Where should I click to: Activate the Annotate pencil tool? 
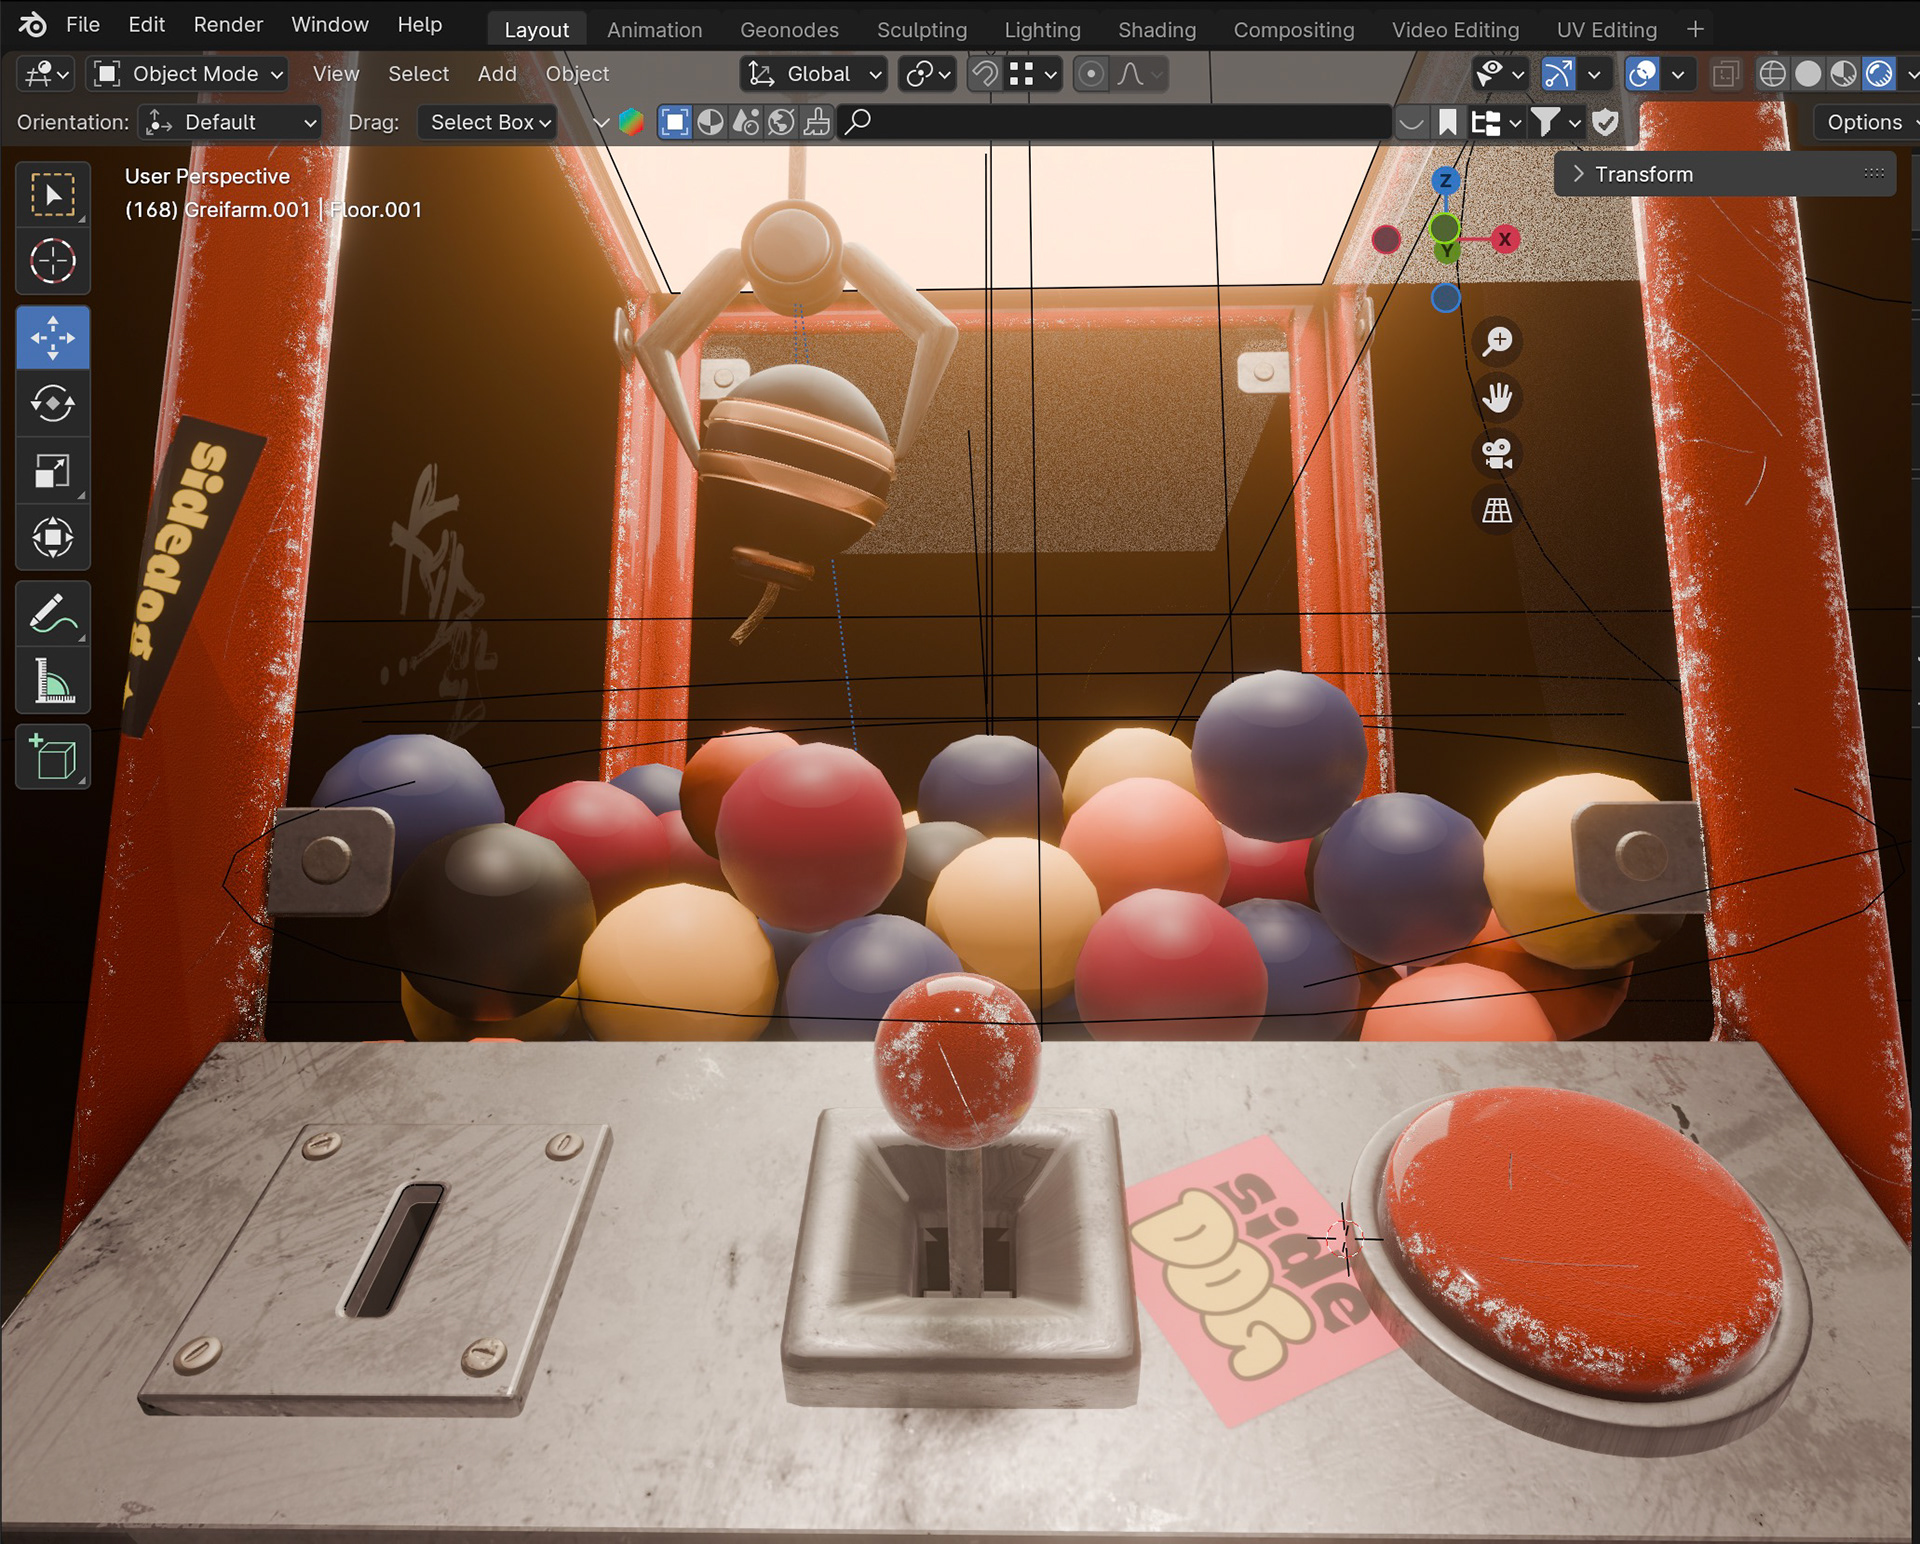click(53, 614)
